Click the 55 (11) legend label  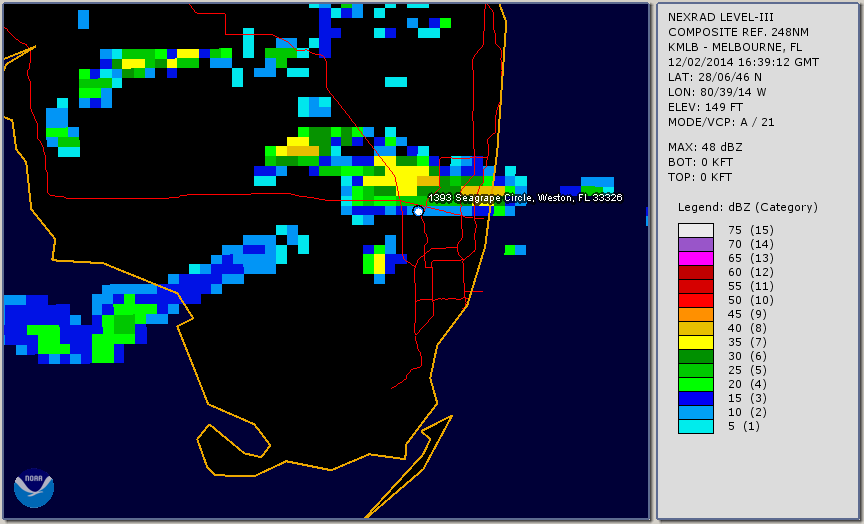click(x=750, y=286)
